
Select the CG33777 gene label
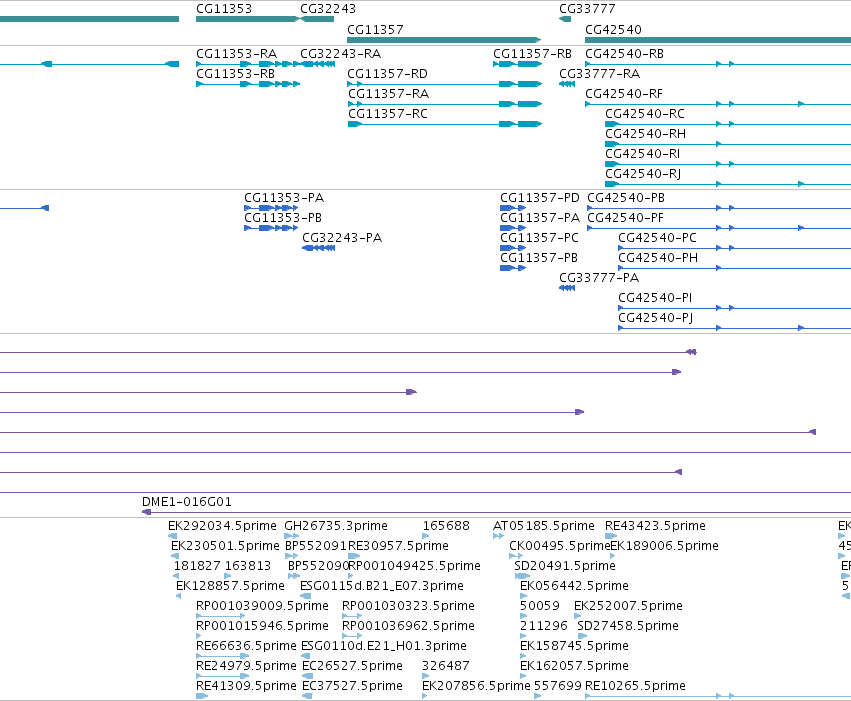coord(587,9)
